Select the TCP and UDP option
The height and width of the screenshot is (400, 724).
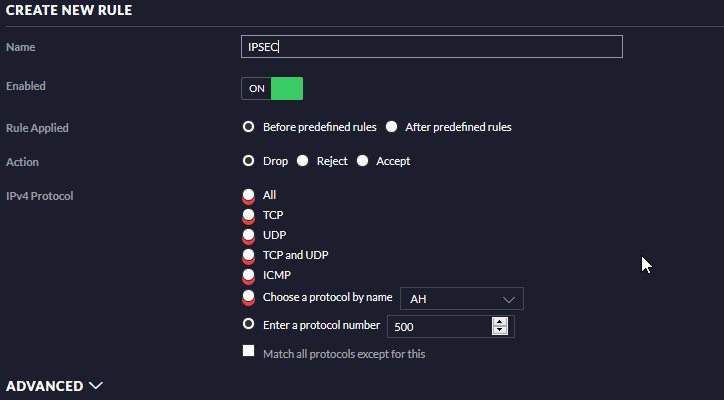pyautogui.click(x=249, y=255)
